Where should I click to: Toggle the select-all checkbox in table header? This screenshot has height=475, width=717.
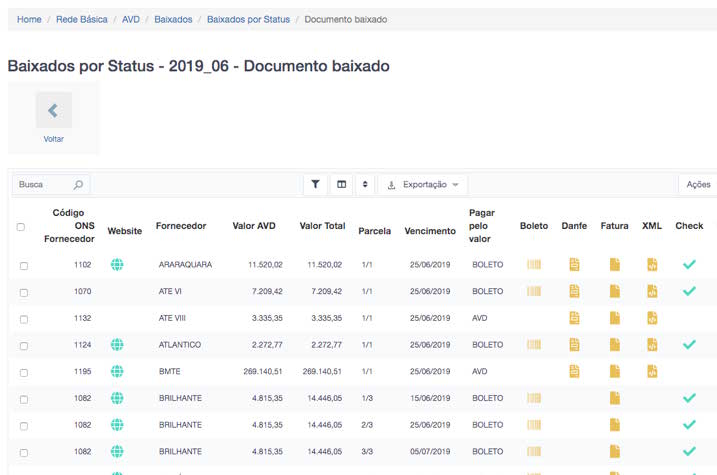(21, 227)
